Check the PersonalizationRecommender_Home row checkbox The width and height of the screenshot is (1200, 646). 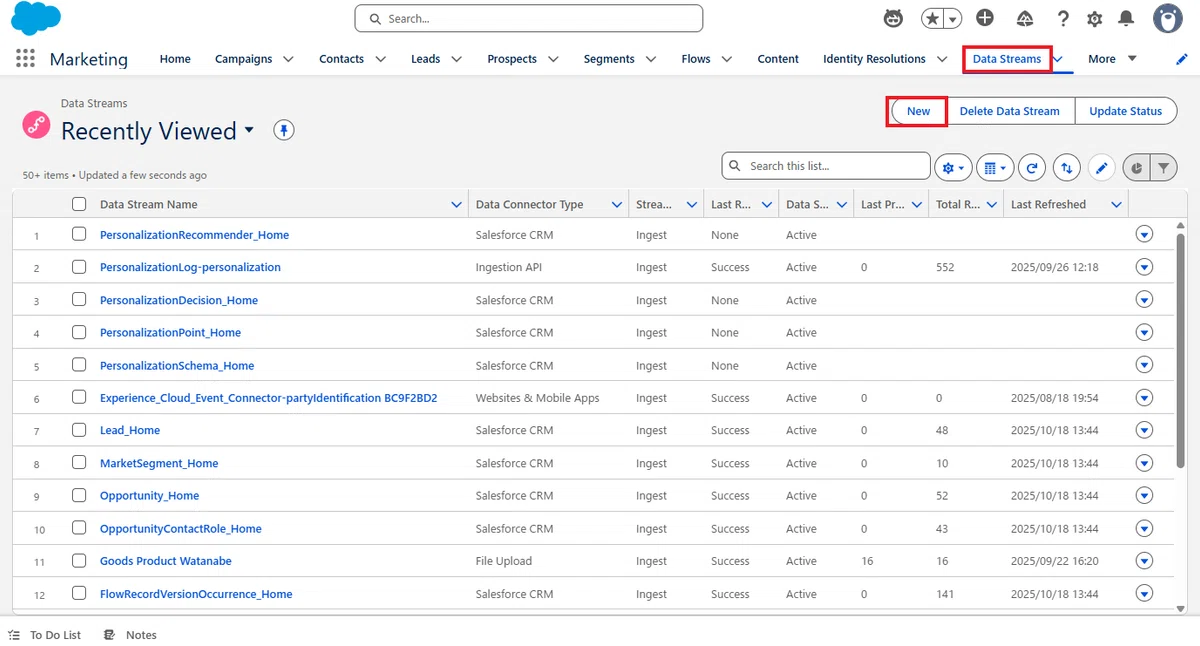[79, 235]
